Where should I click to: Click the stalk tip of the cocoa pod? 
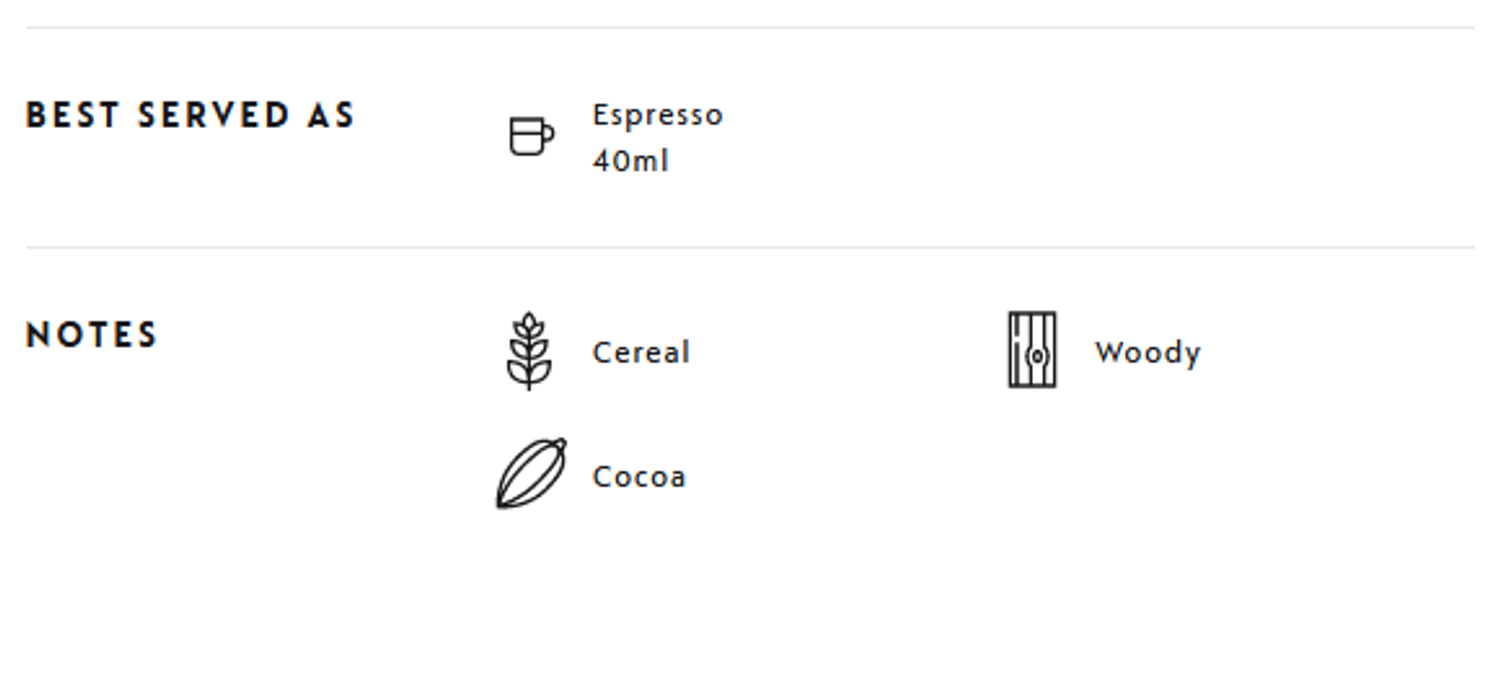pos(559,443)
